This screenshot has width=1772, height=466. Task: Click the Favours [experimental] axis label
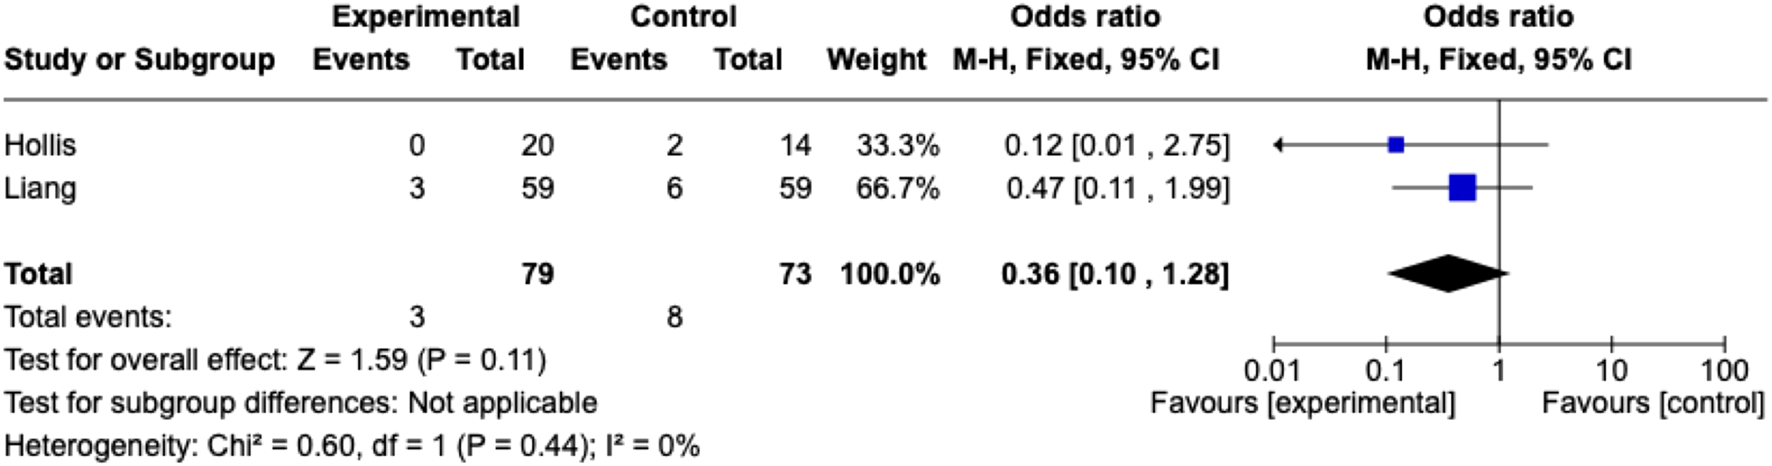[1302, 403]
